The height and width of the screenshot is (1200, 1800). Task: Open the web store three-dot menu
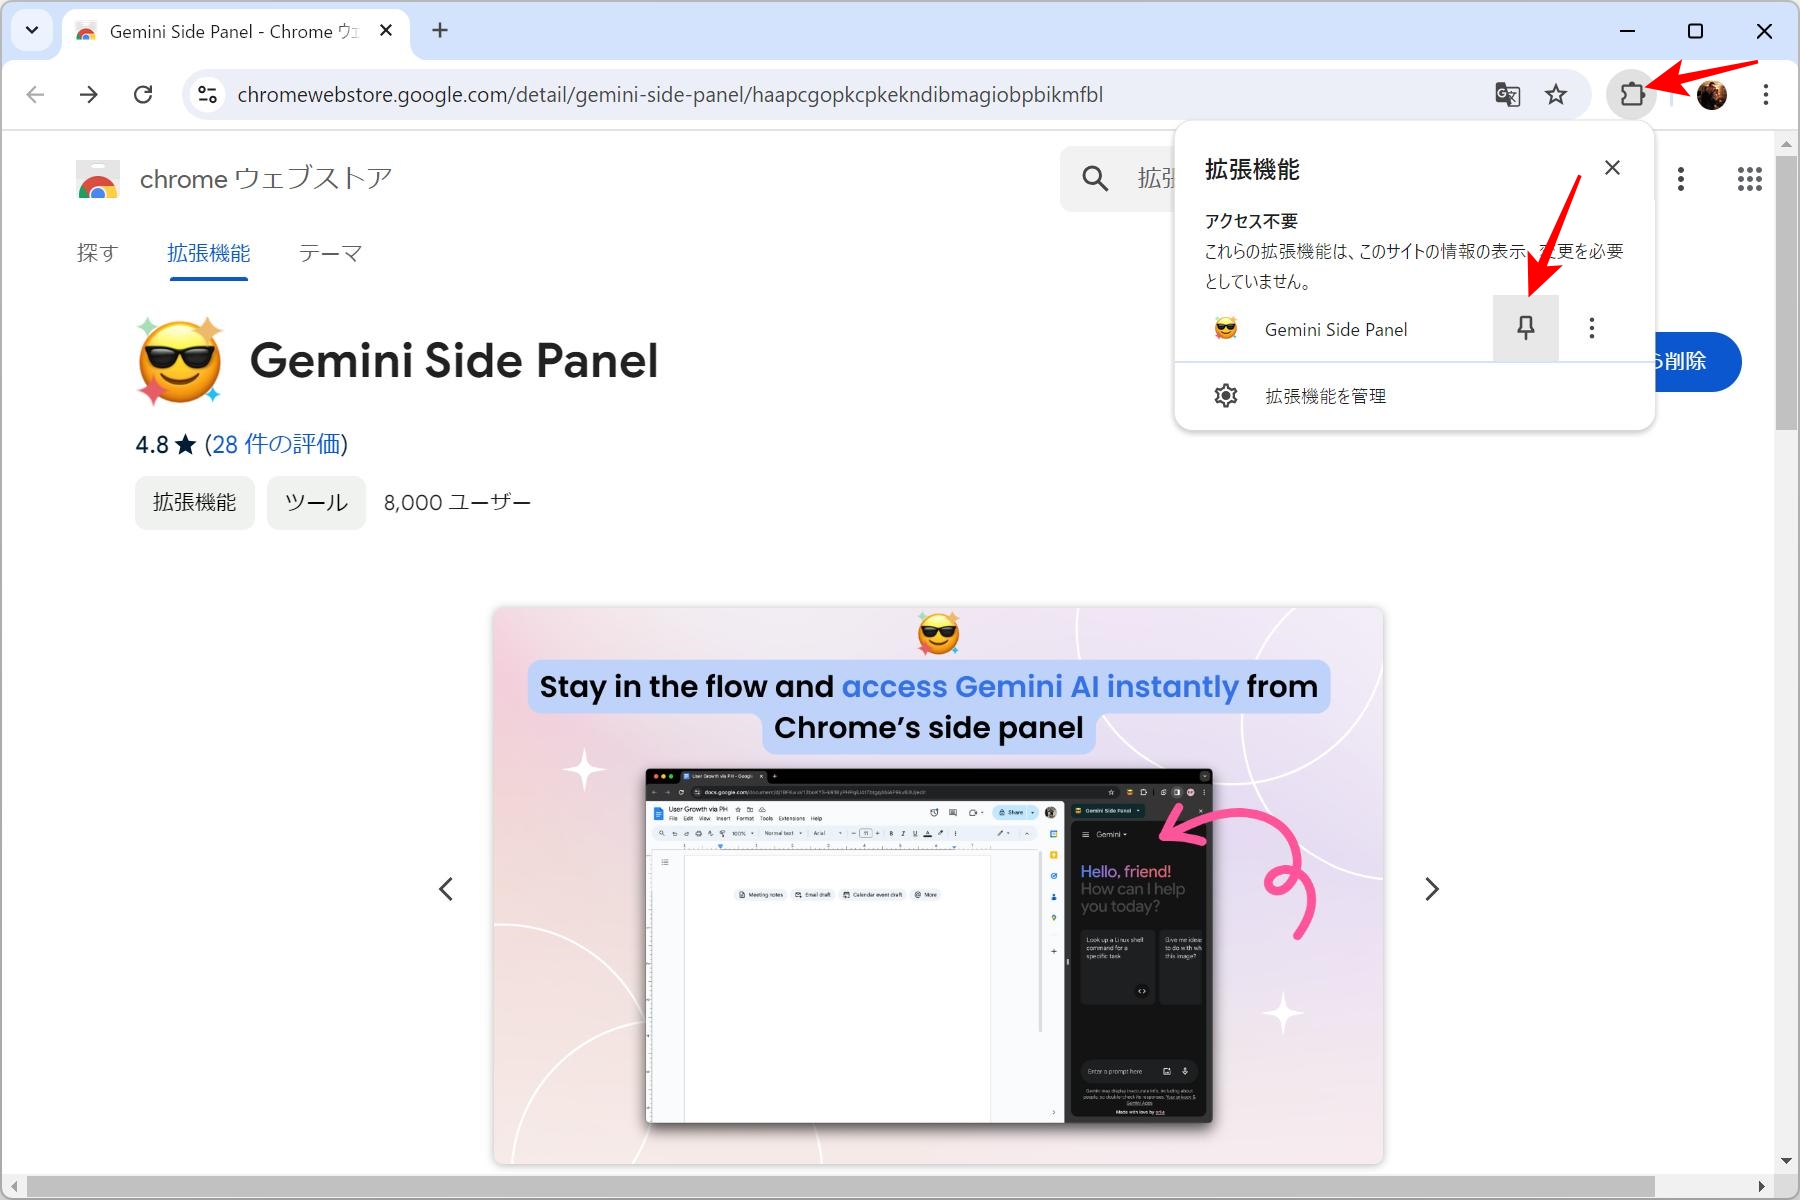click(1681, 179)
